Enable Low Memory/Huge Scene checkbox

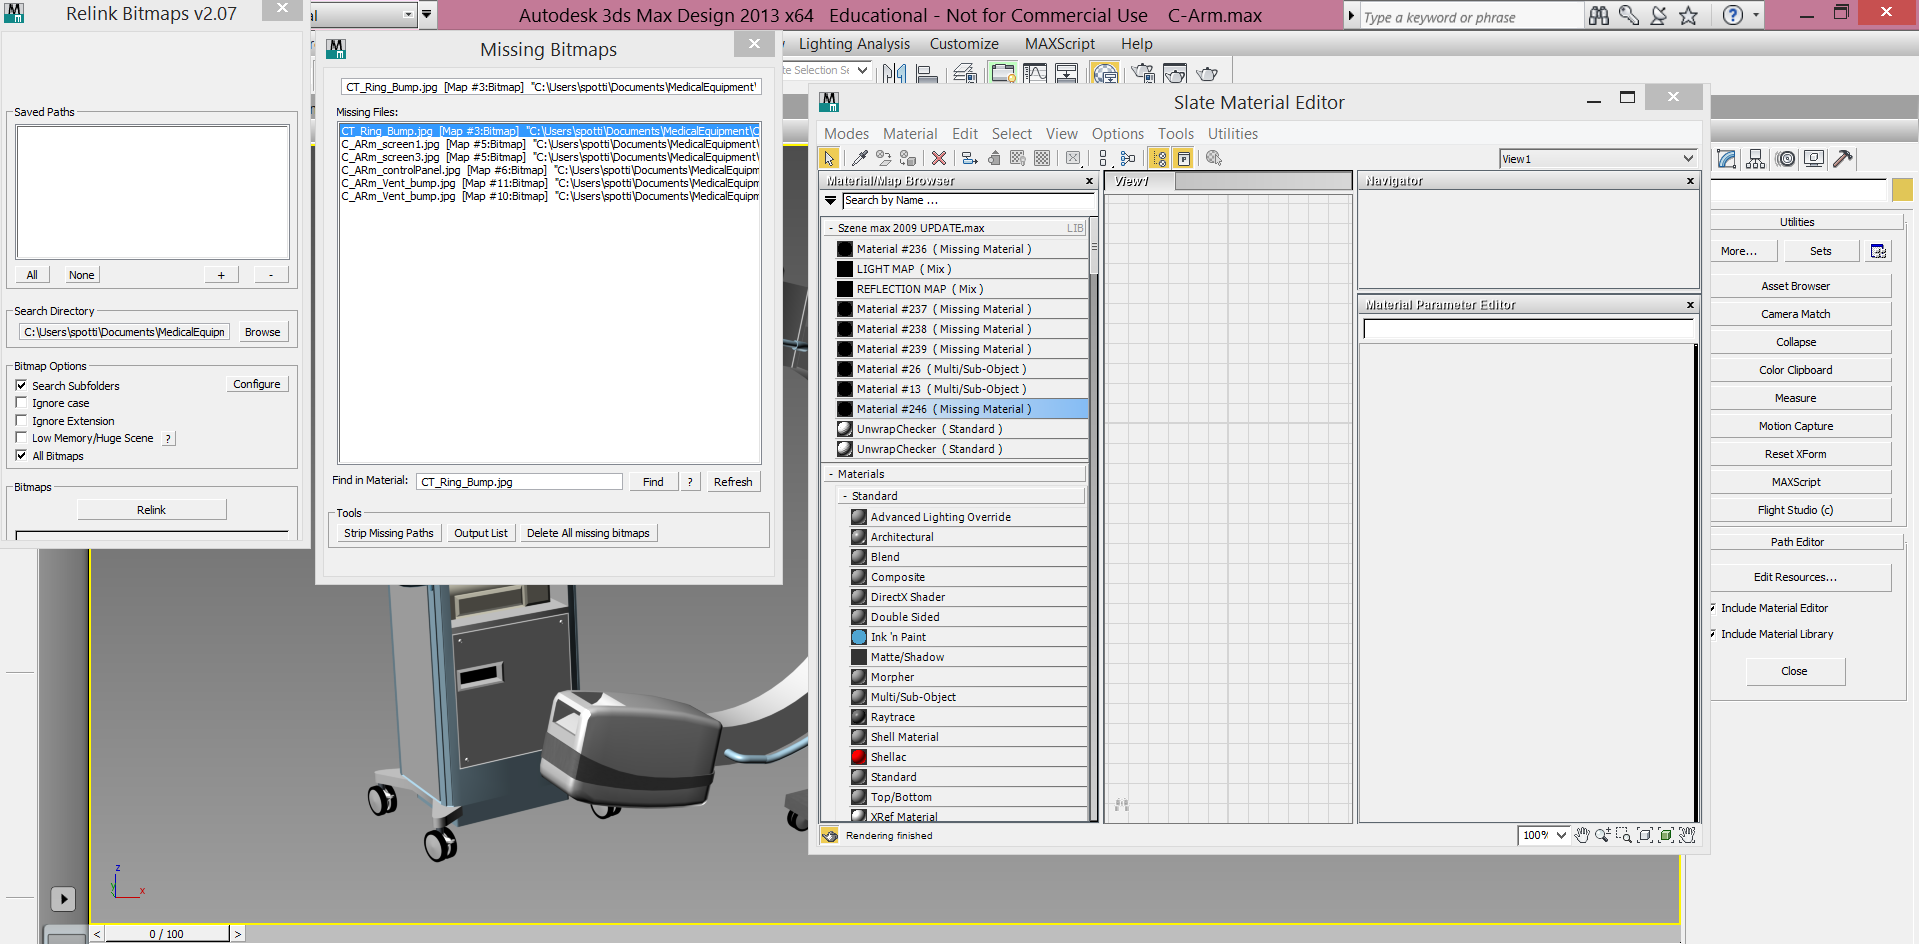click(21, 438)
